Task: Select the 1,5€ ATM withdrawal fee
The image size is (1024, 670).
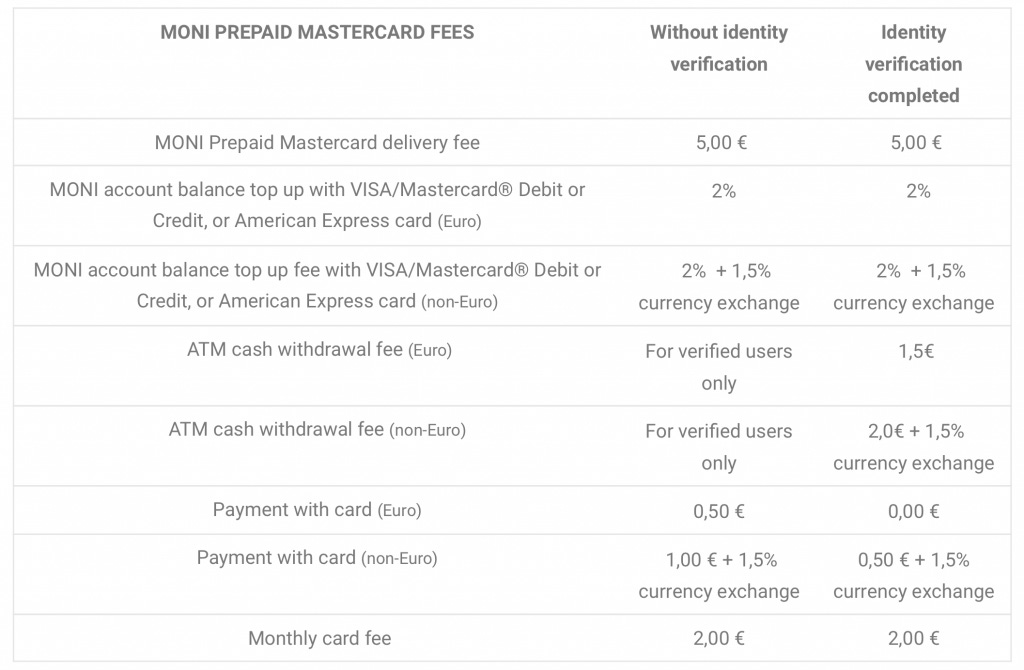Action: tap(916, 351)
